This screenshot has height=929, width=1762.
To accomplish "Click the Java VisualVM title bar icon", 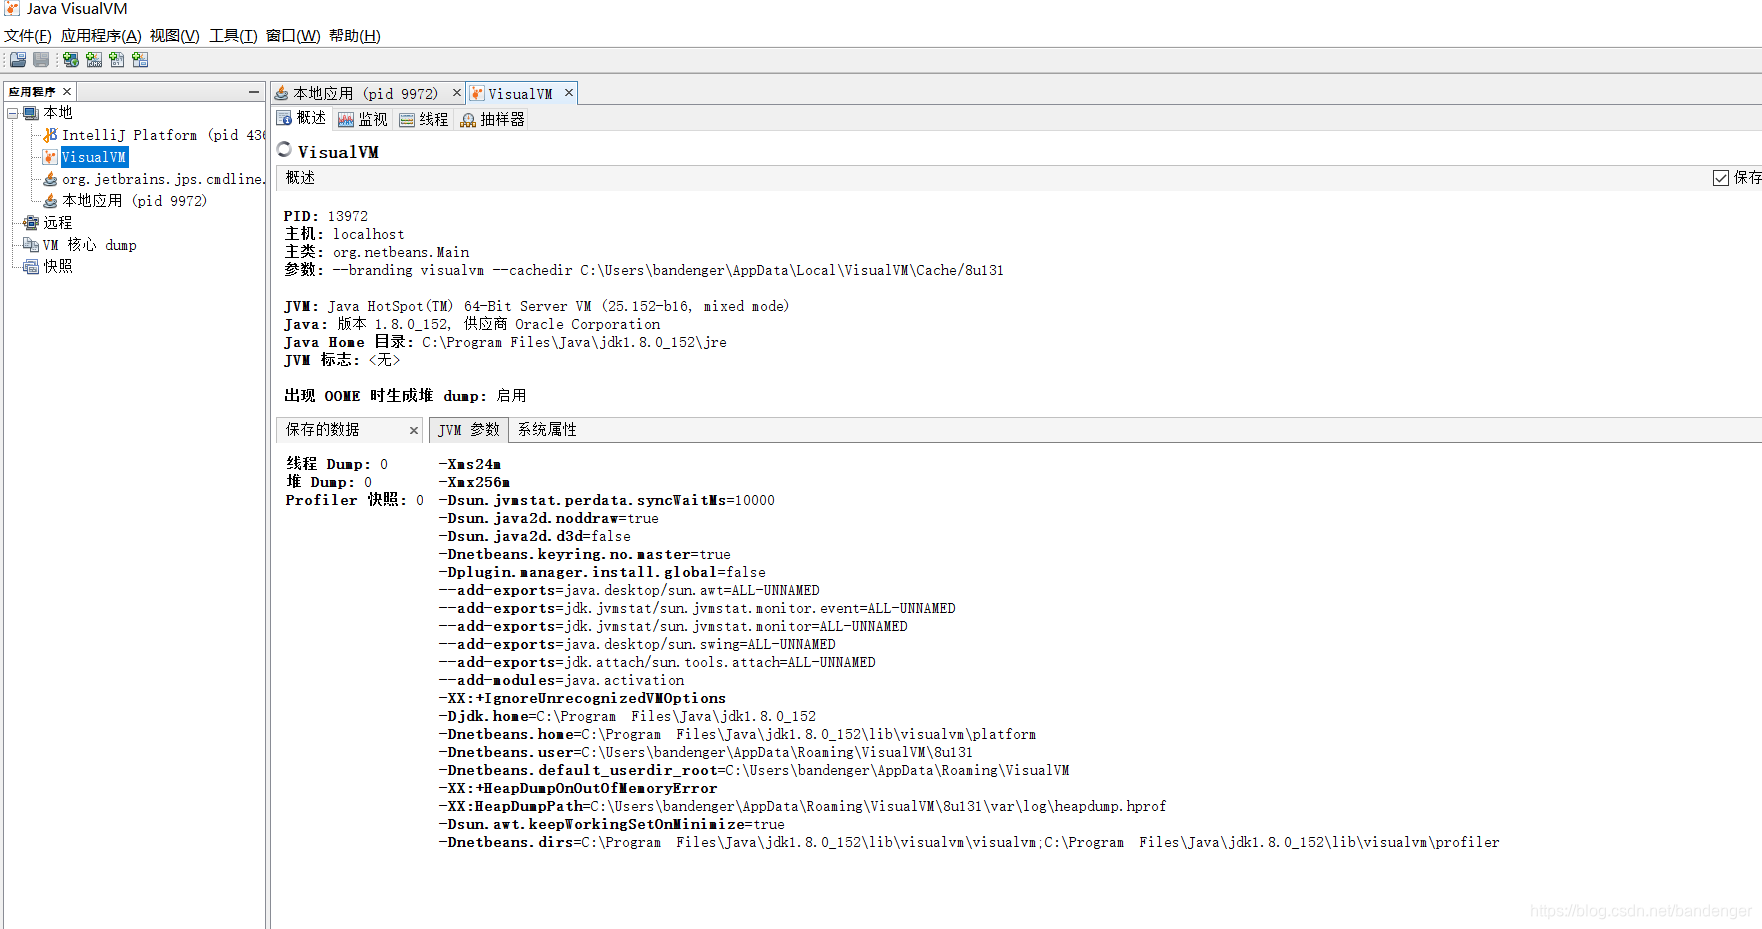I will pos(12,9).
